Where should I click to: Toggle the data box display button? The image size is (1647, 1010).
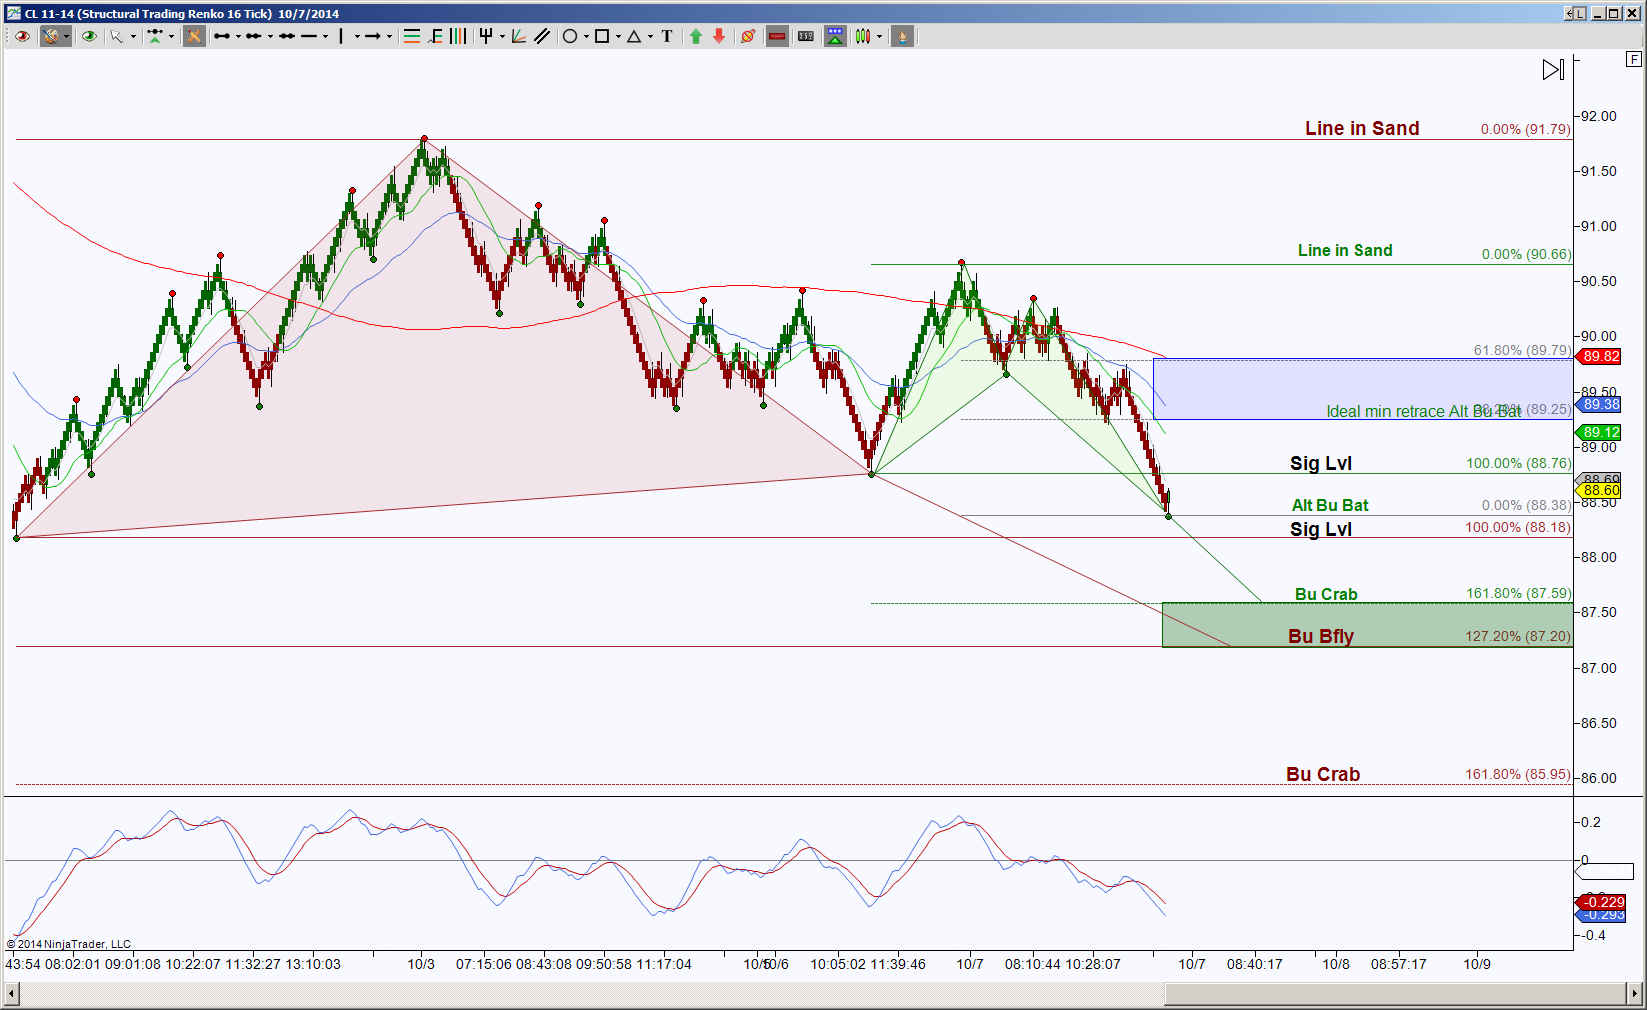coord(806,36)
